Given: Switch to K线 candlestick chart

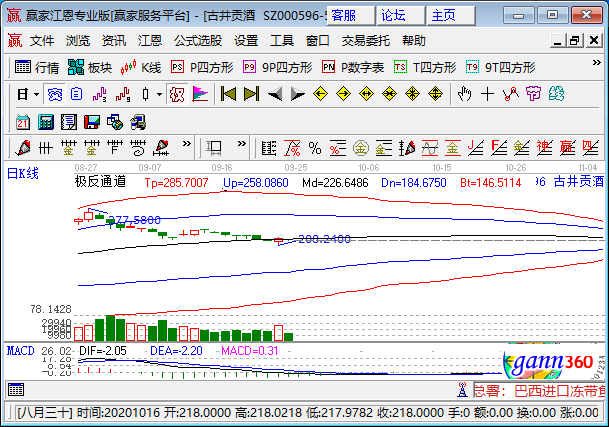Looking at the screenshot, I should pyautogui.click(x=141, y=68).
